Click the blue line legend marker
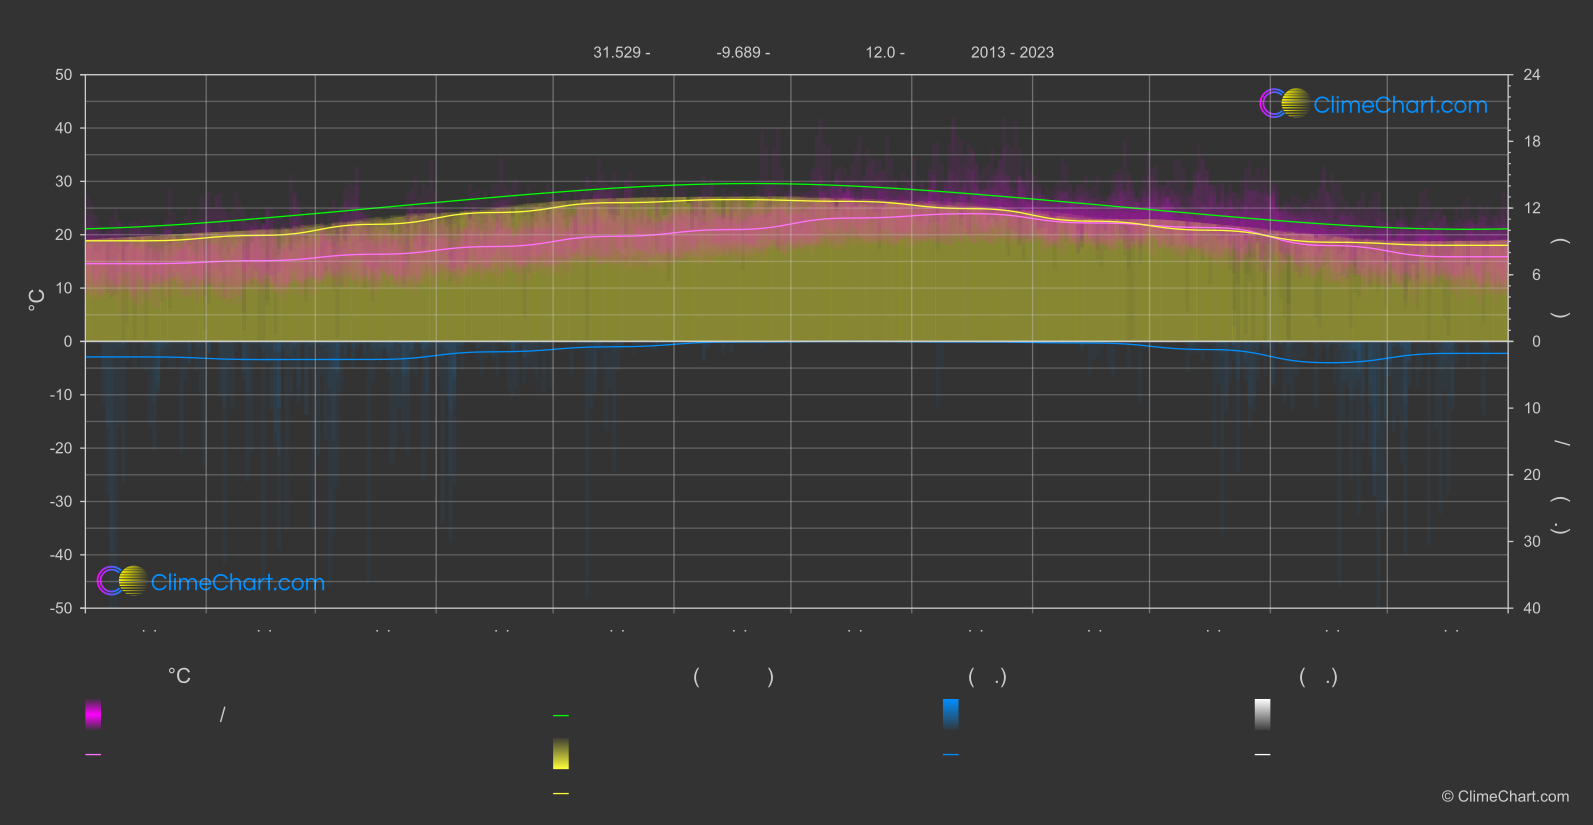This screenshot has height=825, width=1593. [951, 755]
